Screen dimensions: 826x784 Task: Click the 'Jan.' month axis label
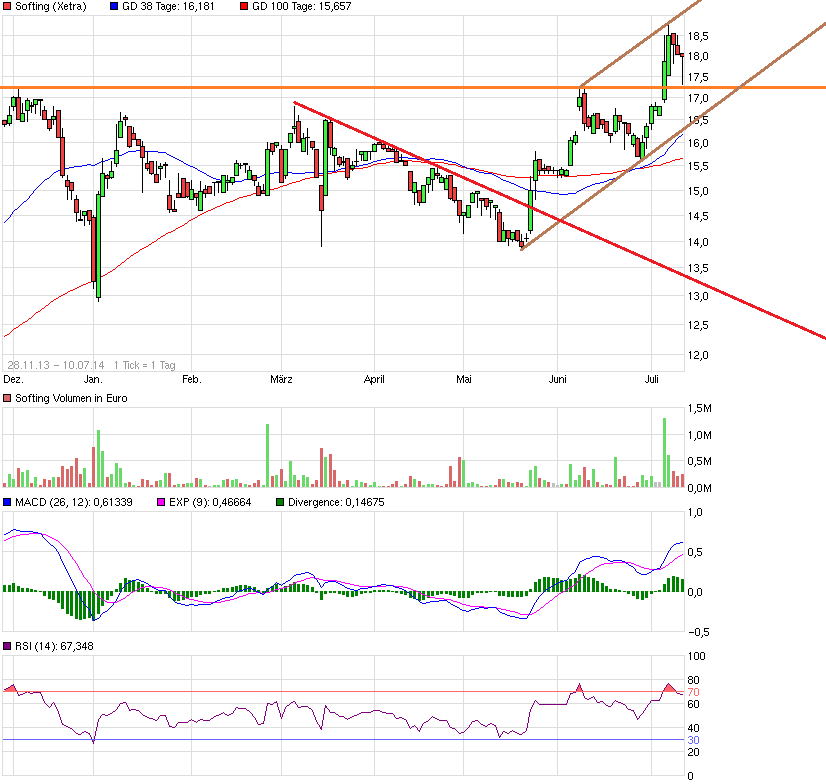(x=93, y=379)
